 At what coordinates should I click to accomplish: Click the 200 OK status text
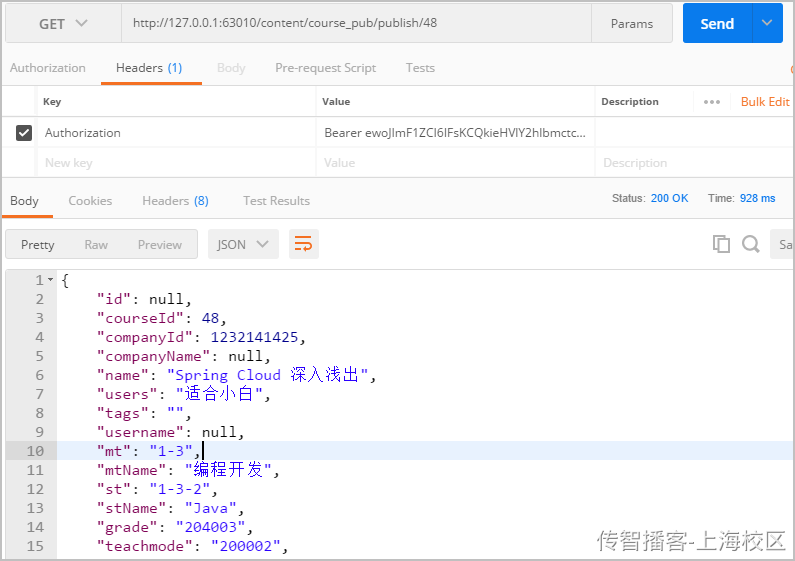click(669, 198)
